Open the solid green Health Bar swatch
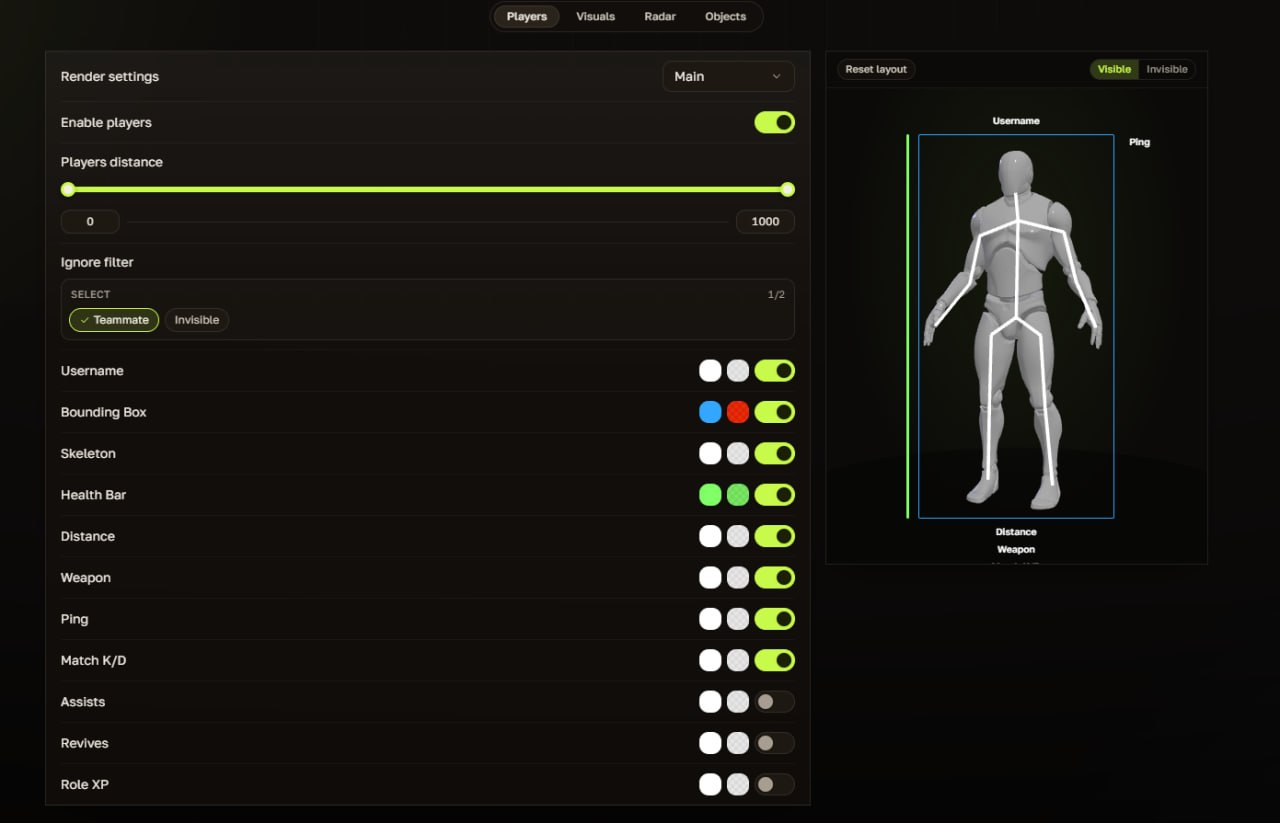 (710, 495)
